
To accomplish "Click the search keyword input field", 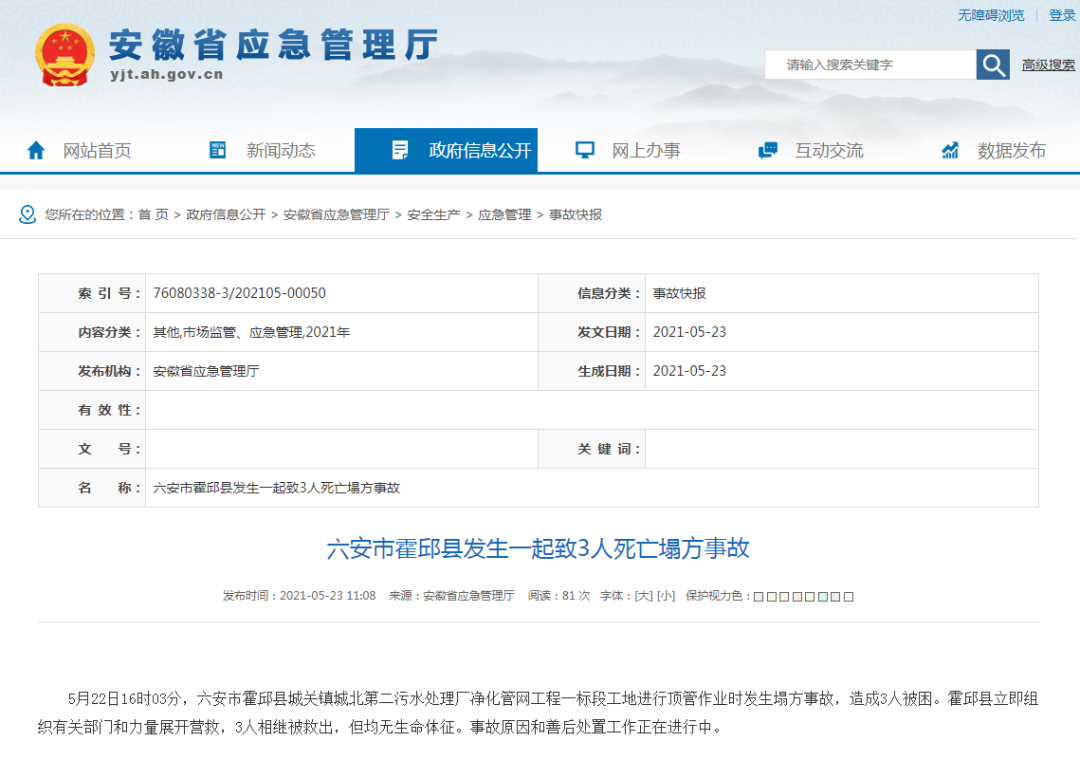I will (868, 63).
